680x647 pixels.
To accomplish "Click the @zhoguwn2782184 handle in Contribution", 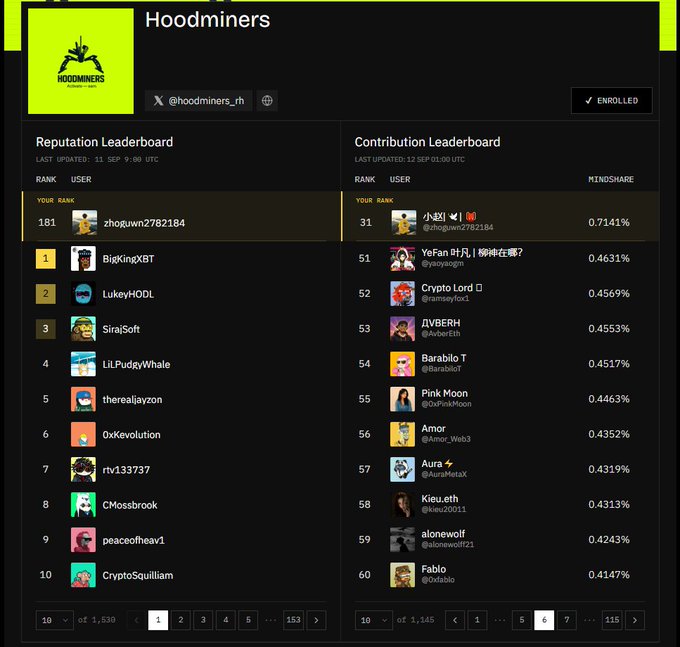I will pos(458,227).
